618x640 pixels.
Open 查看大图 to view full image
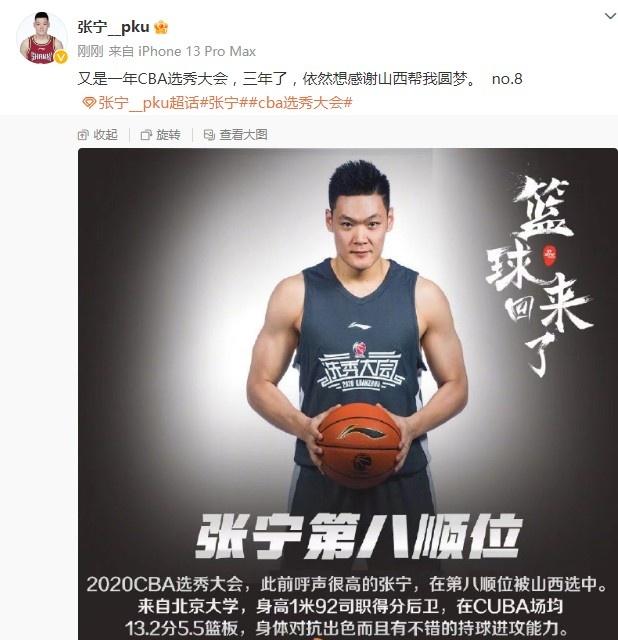(243, 135)
